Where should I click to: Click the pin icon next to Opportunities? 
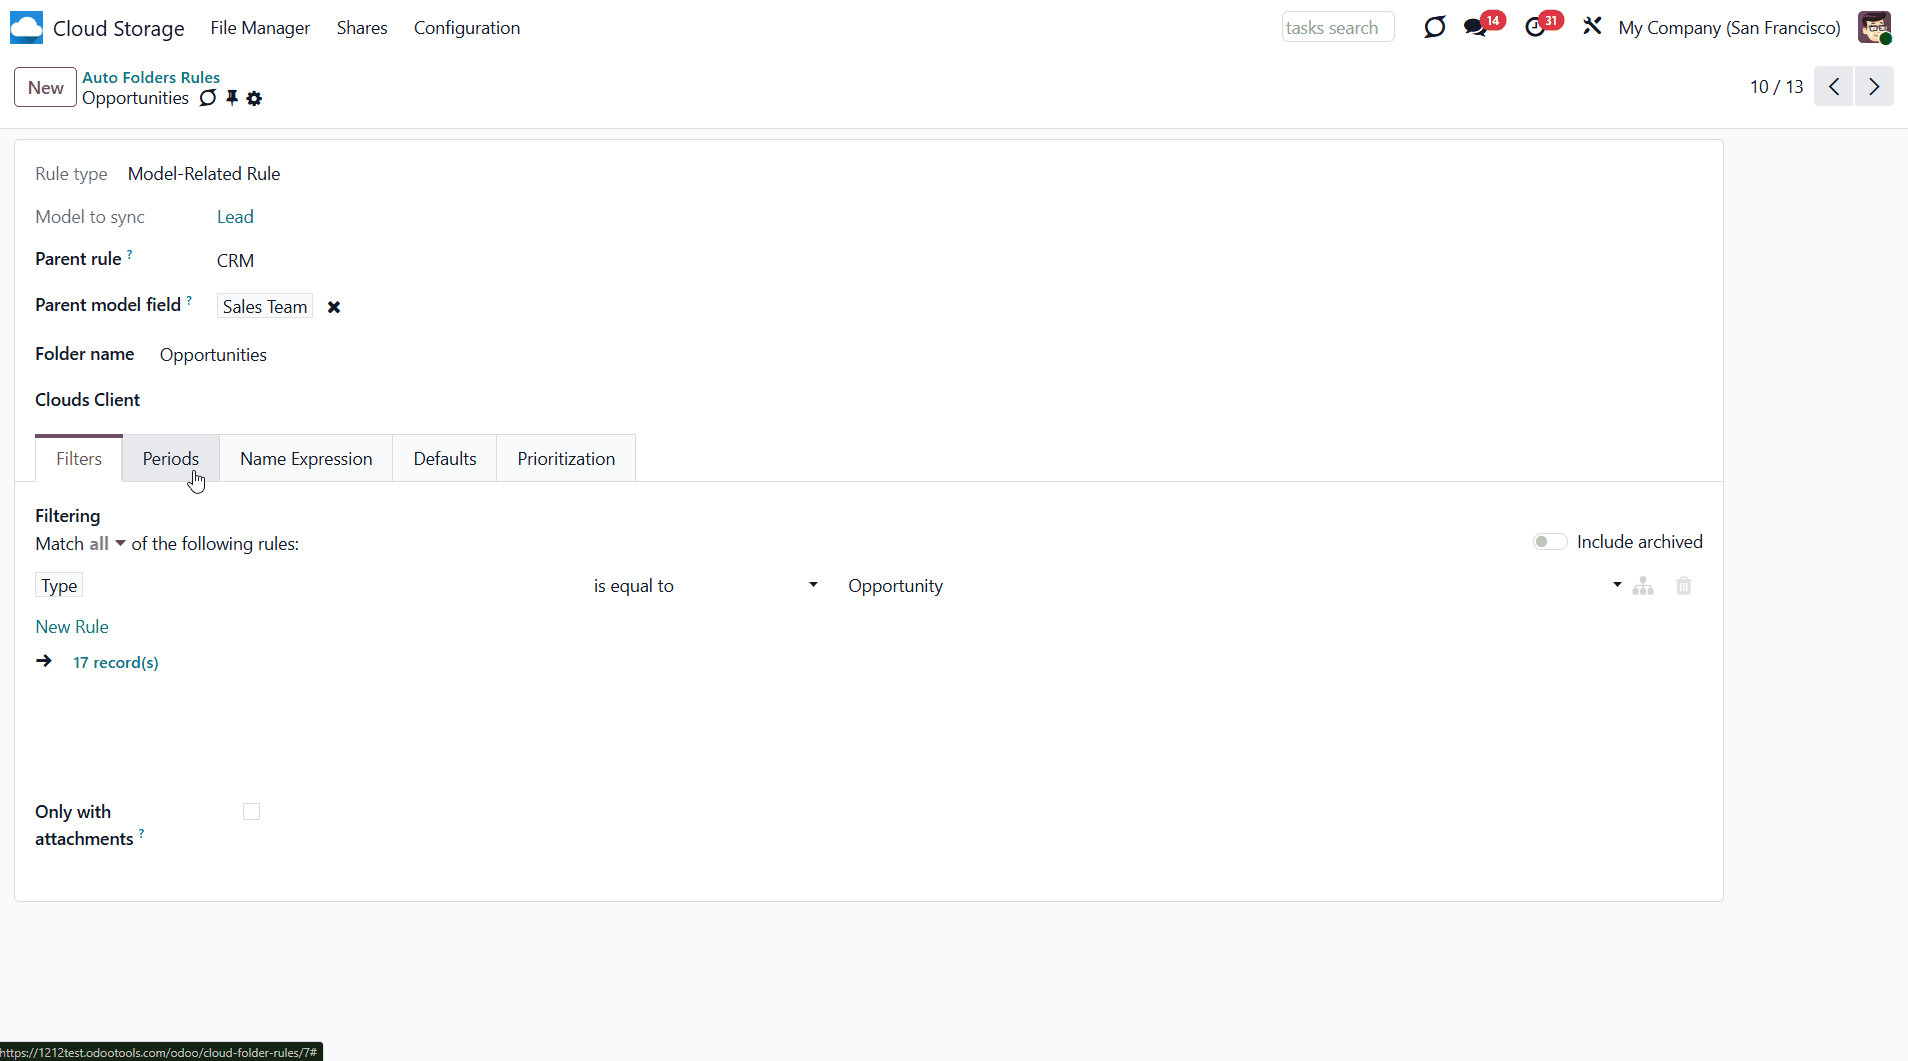coord(232,98)
